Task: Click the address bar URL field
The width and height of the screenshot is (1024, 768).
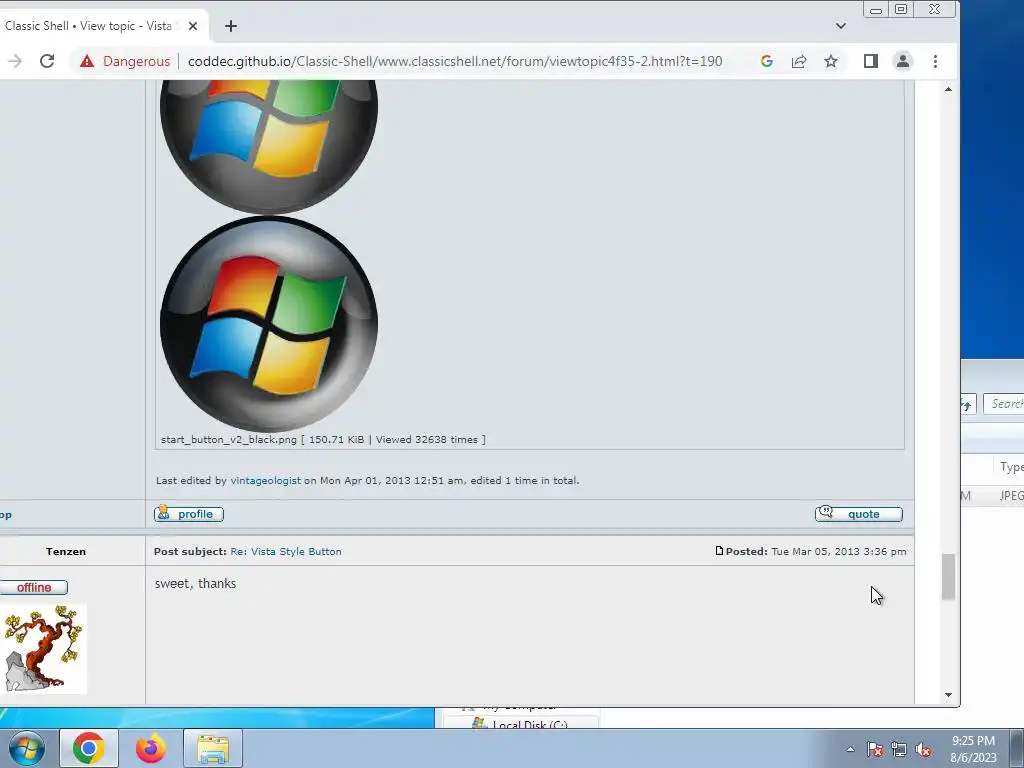Action: coord(455,61)
